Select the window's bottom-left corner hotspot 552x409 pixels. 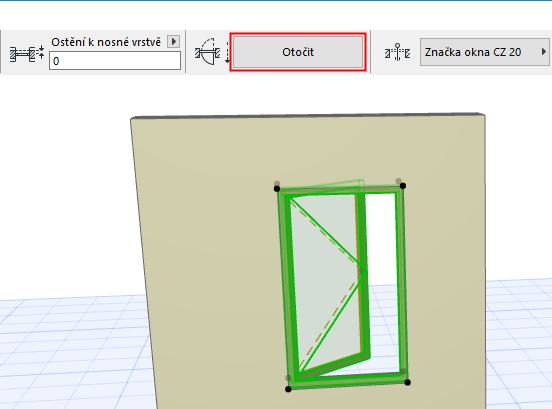click(288, 389)
